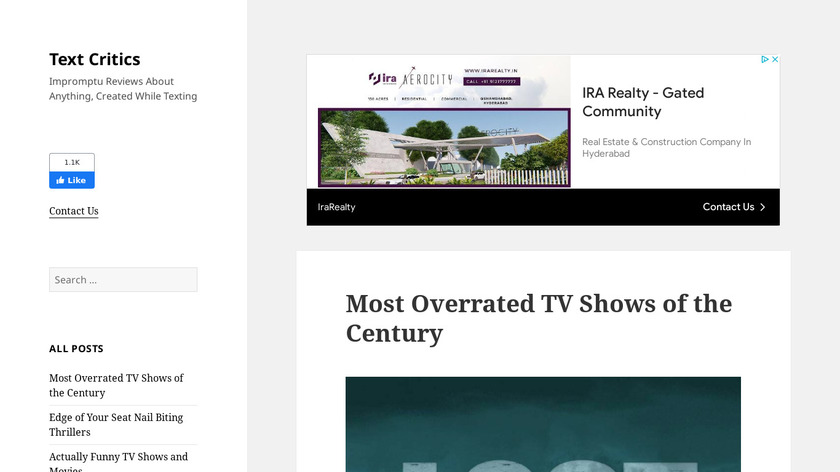The height and width of the screenshot is (472, 840).
Task: Open the Contact Us sidebar link
Action: (74, 211)
